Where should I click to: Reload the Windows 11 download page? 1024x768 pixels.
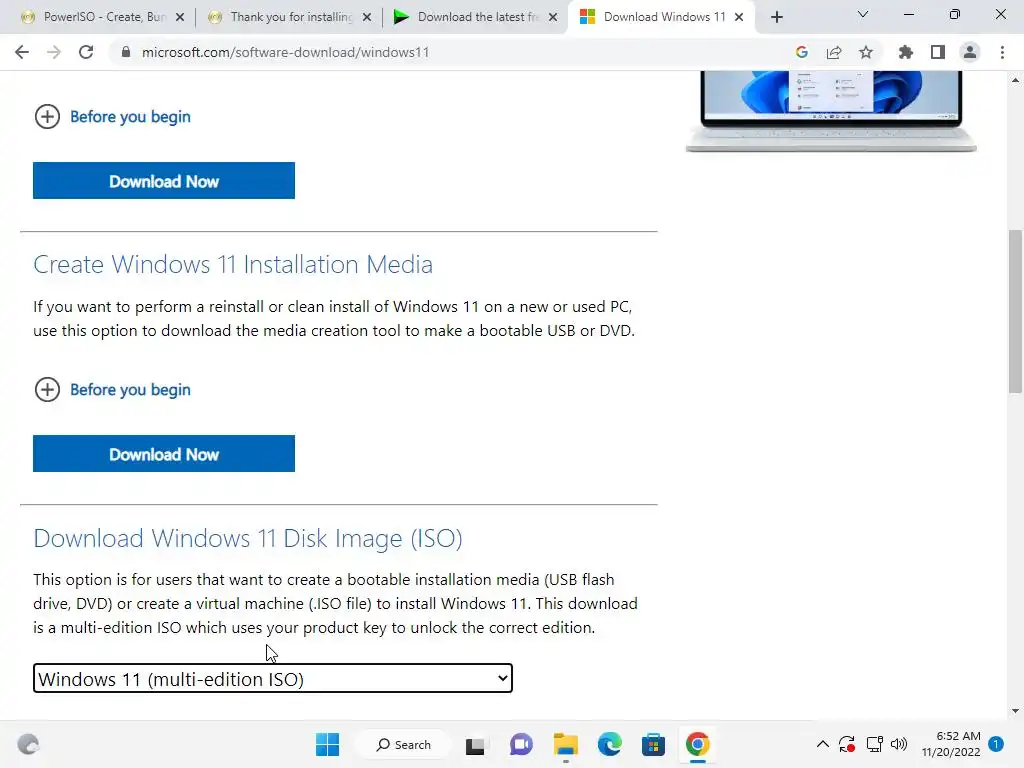tap(86, 52)
